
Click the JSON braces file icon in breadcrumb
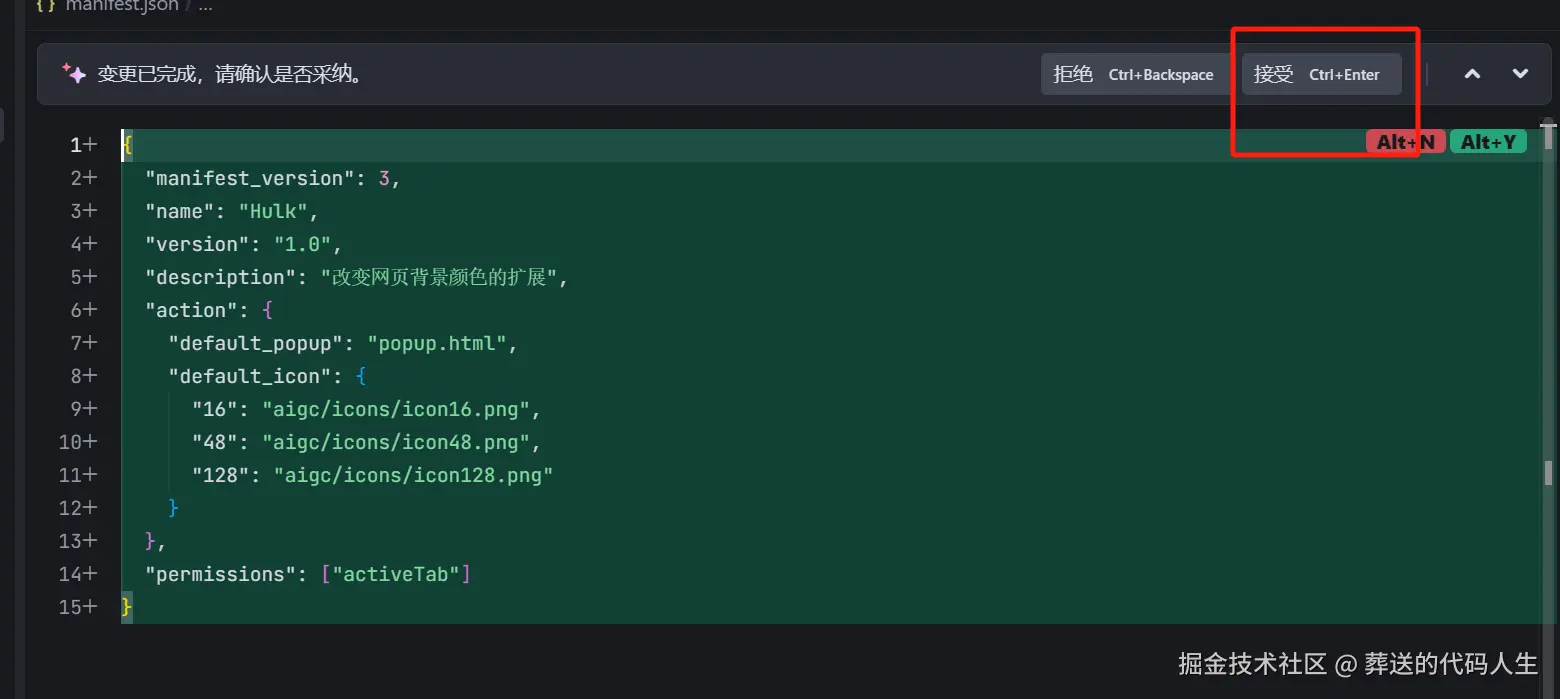[x=45, y=6]
